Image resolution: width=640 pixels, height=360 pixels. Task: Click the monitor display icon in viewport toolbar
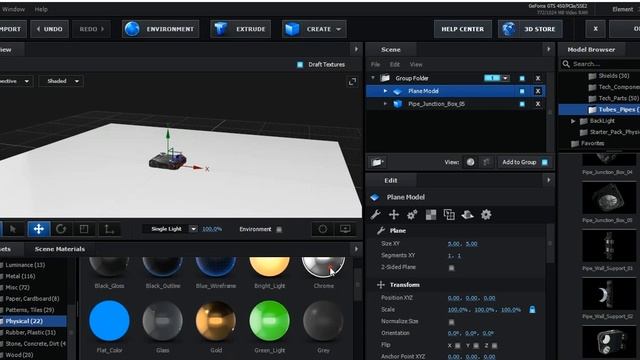[x=345, y=229]
